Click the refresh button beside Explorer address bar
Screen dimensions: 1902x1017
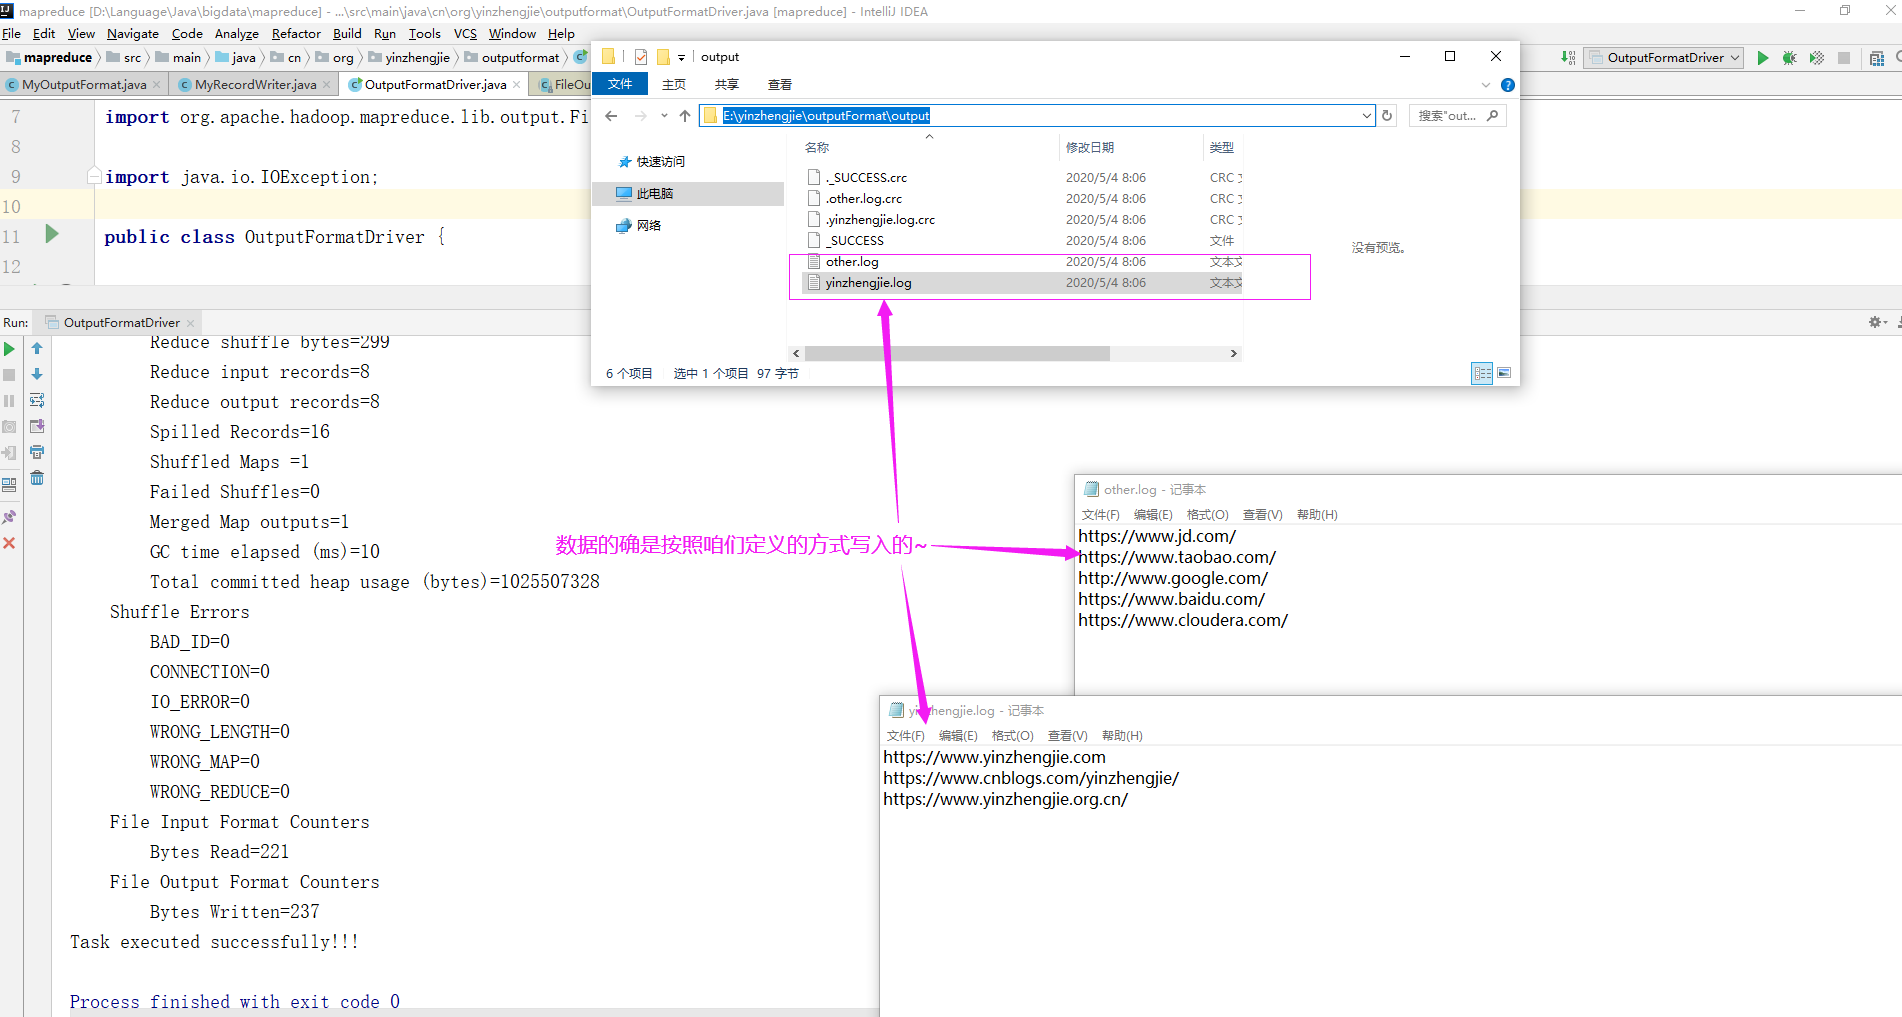[1387, 116]
